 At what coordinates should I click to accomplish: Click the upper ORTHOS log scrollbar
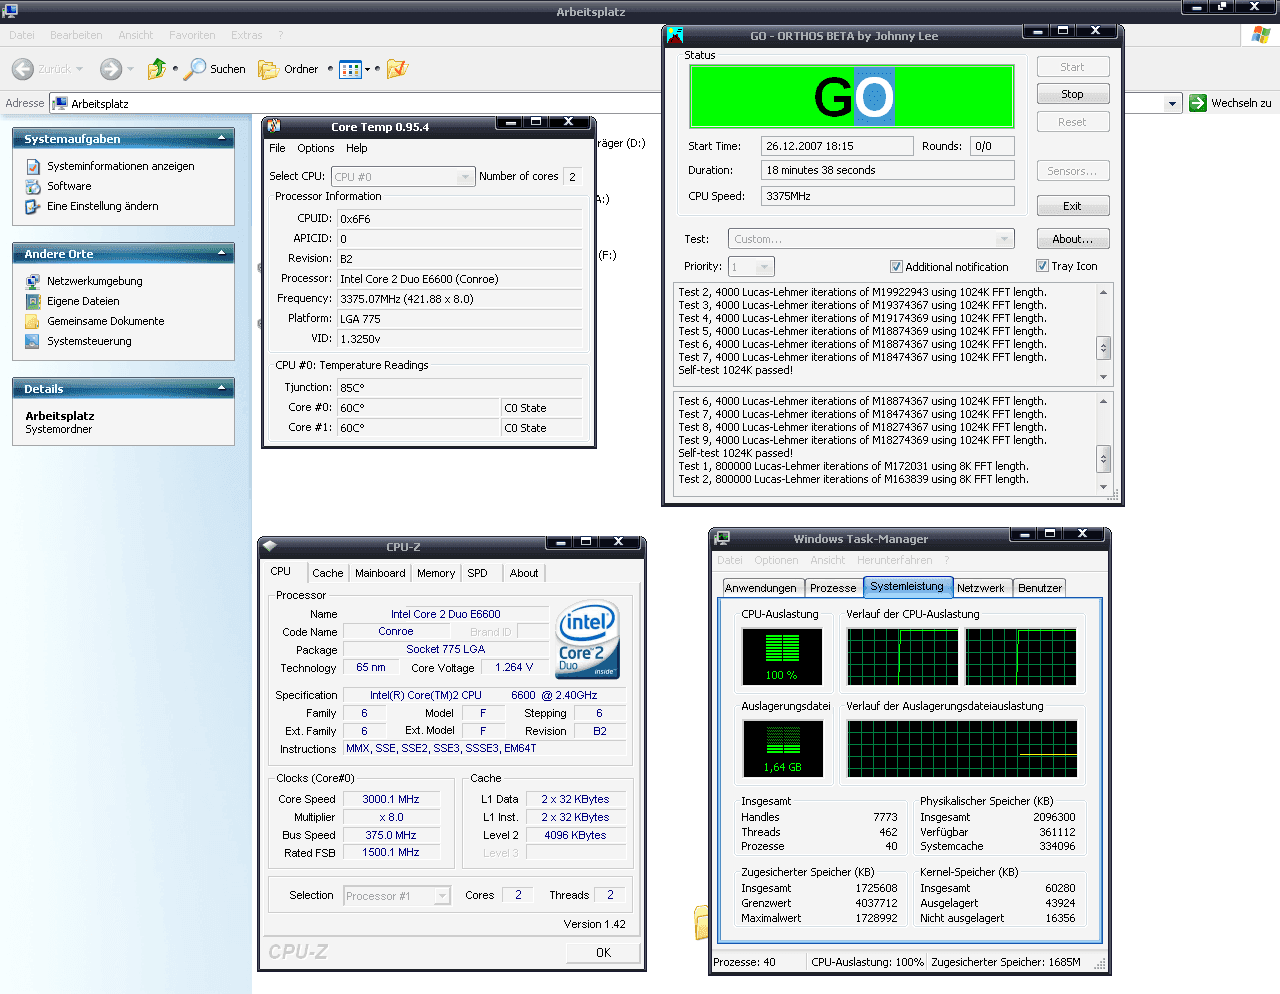point(1104,334)
